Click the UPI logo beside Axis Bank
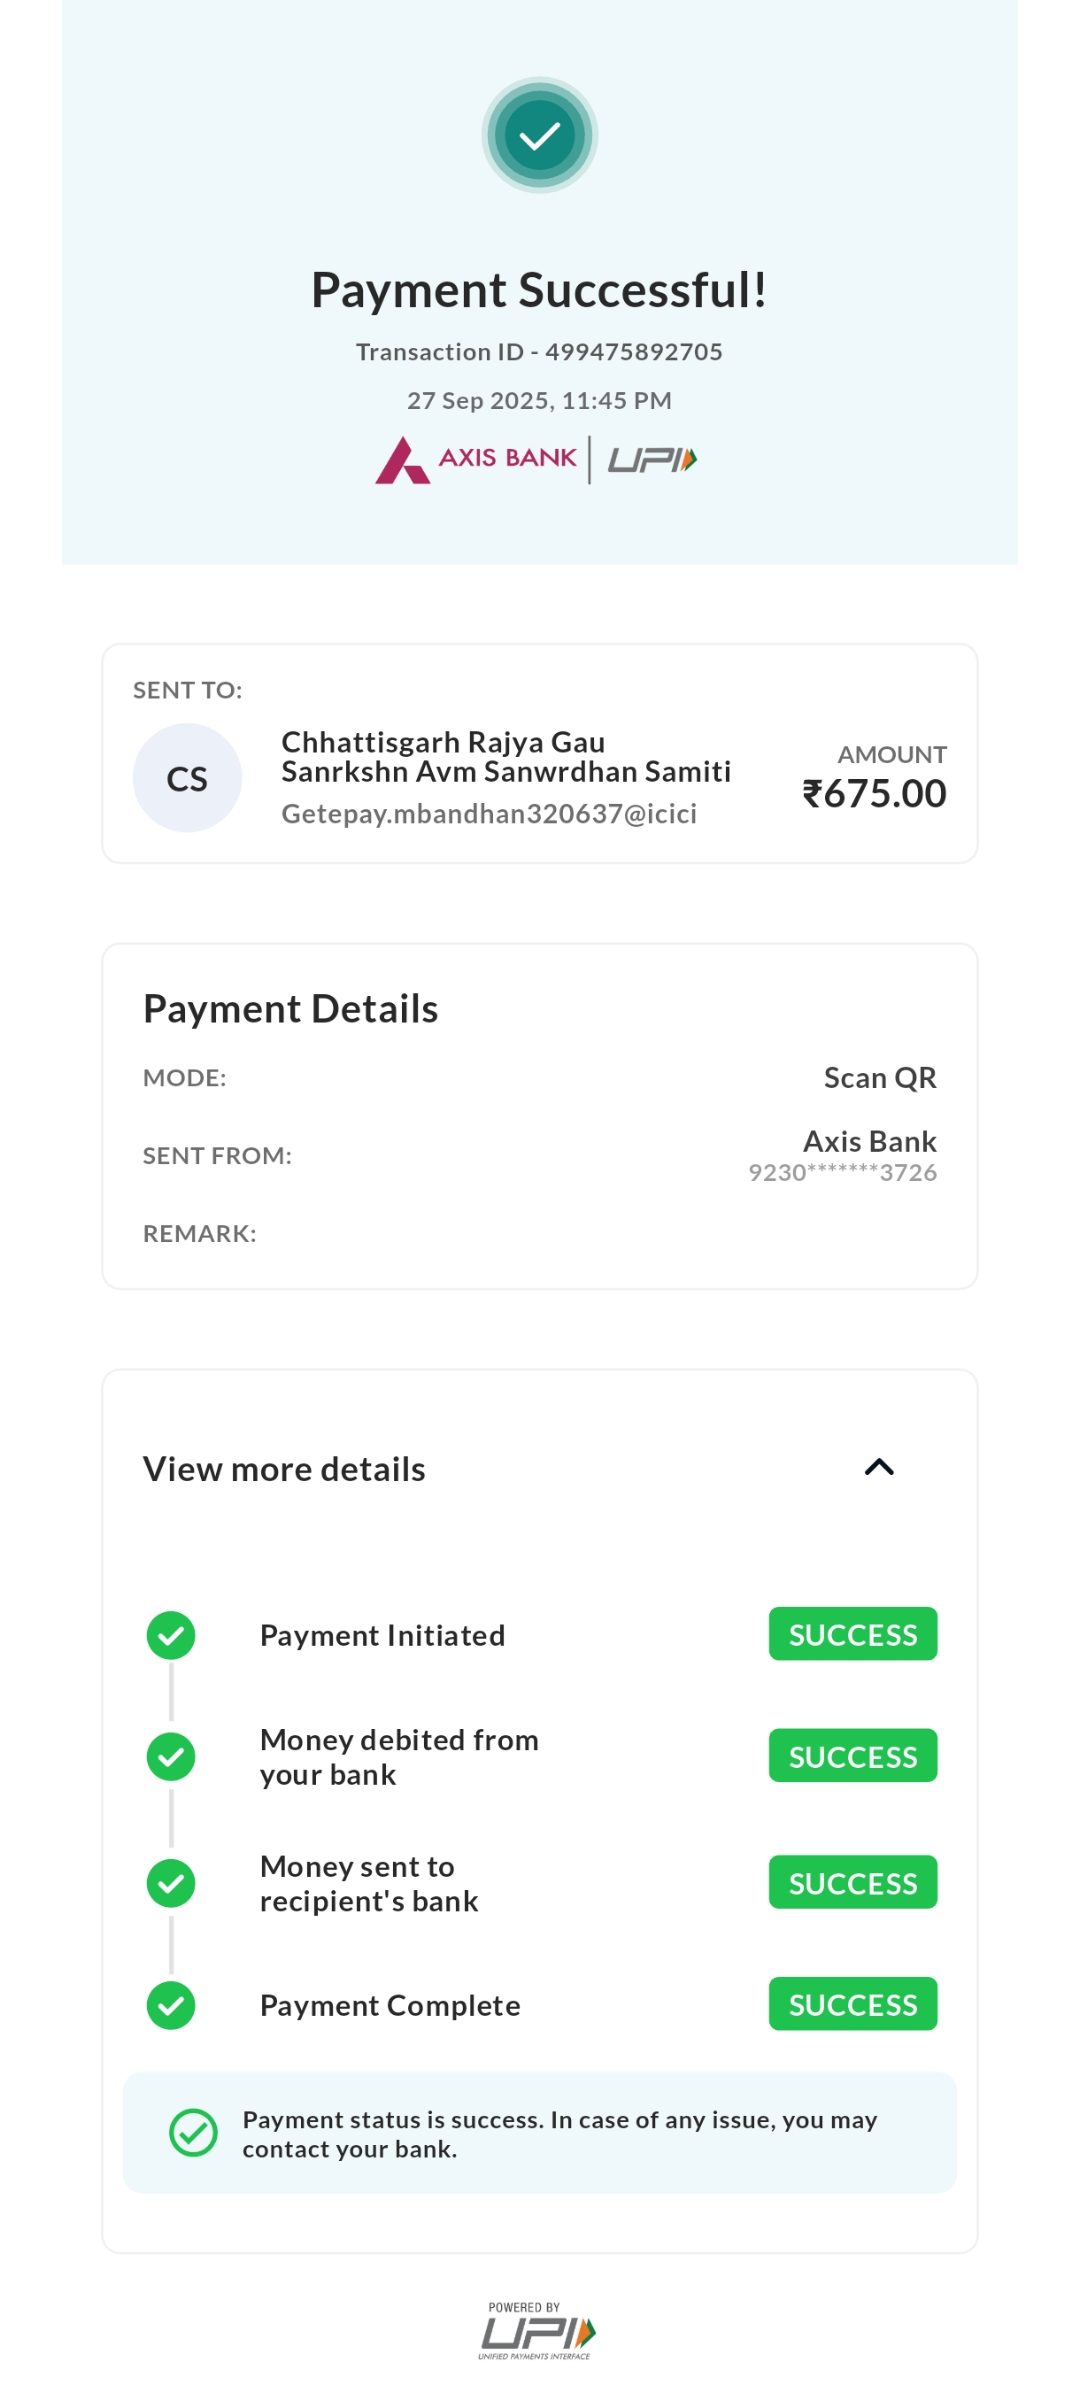Screen dimensions: 1080x2408 [652, 460]
